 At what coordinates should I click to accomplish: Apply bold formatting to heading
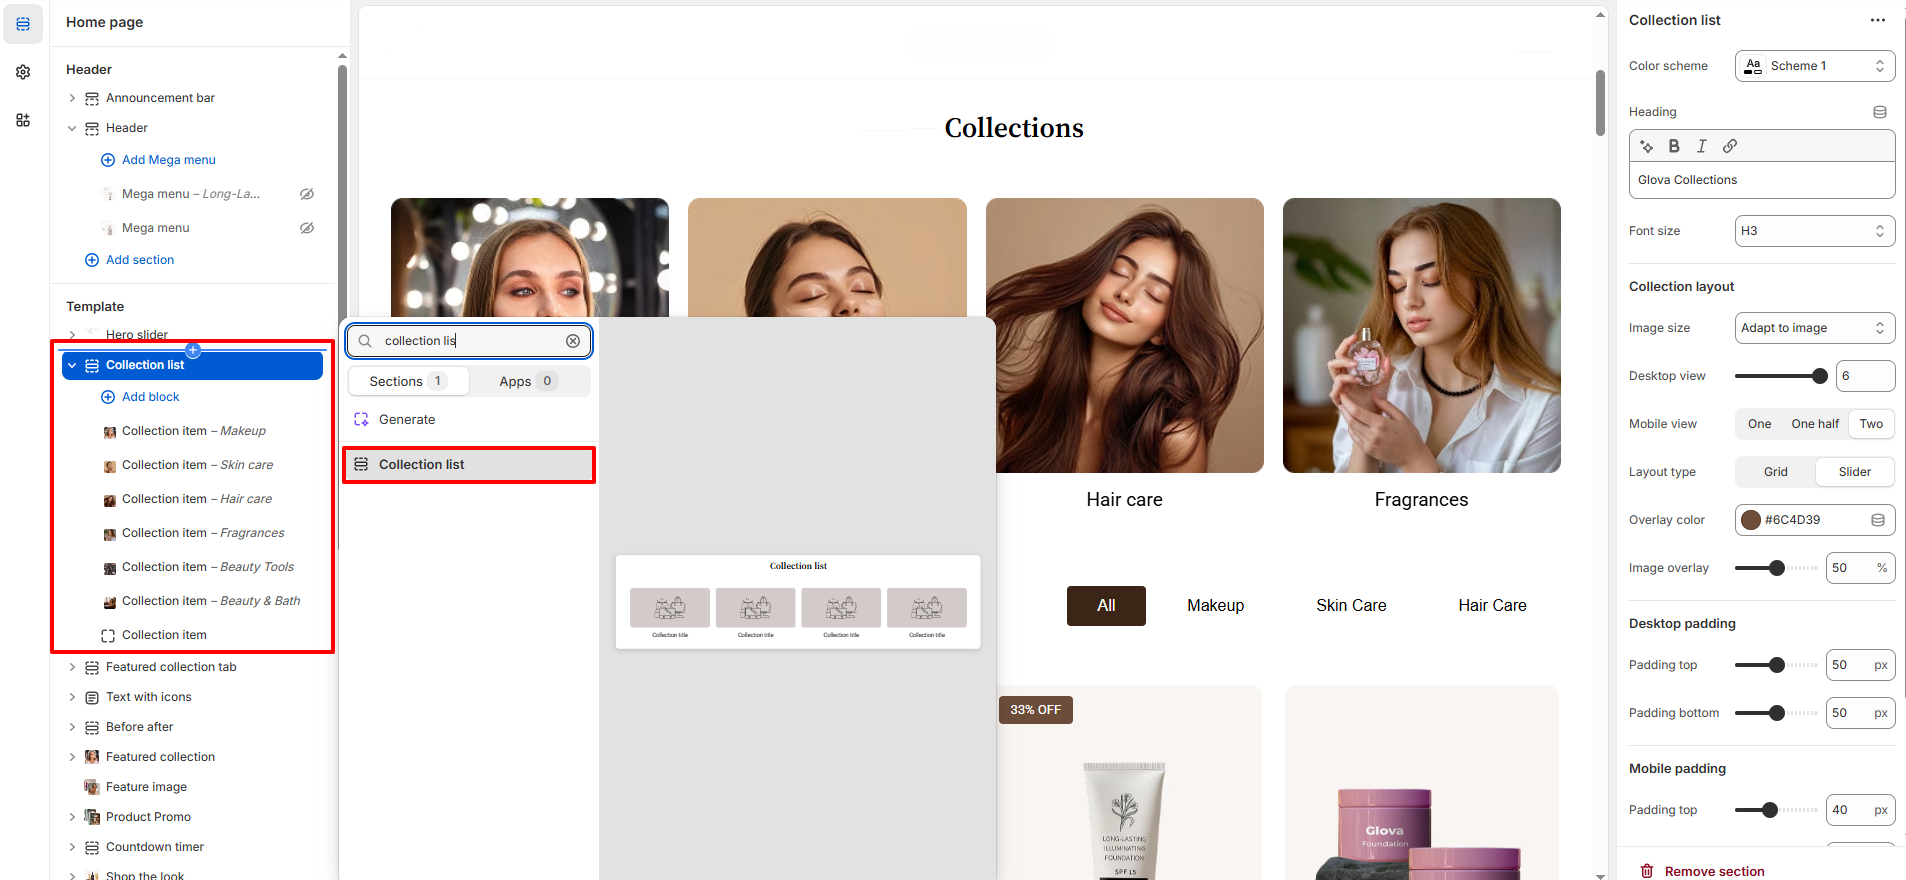tap(1674, 146)
